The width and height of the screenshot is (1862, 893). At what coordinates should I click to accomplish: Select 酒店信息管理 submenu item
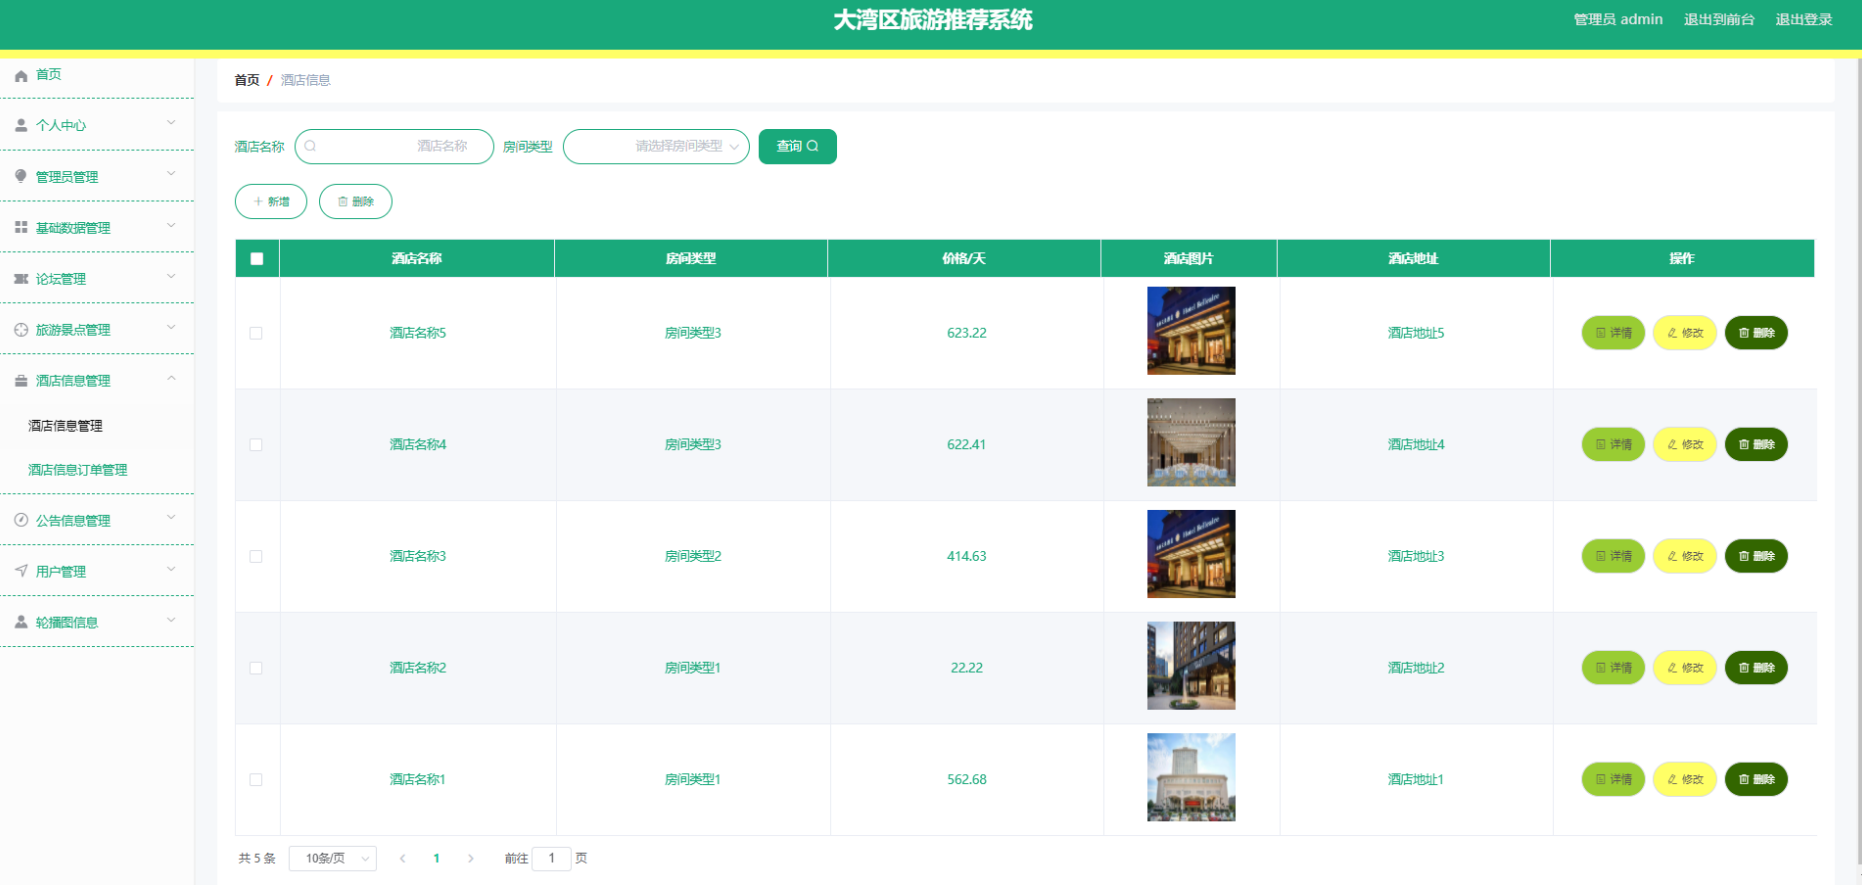click(x=65, y=426)
